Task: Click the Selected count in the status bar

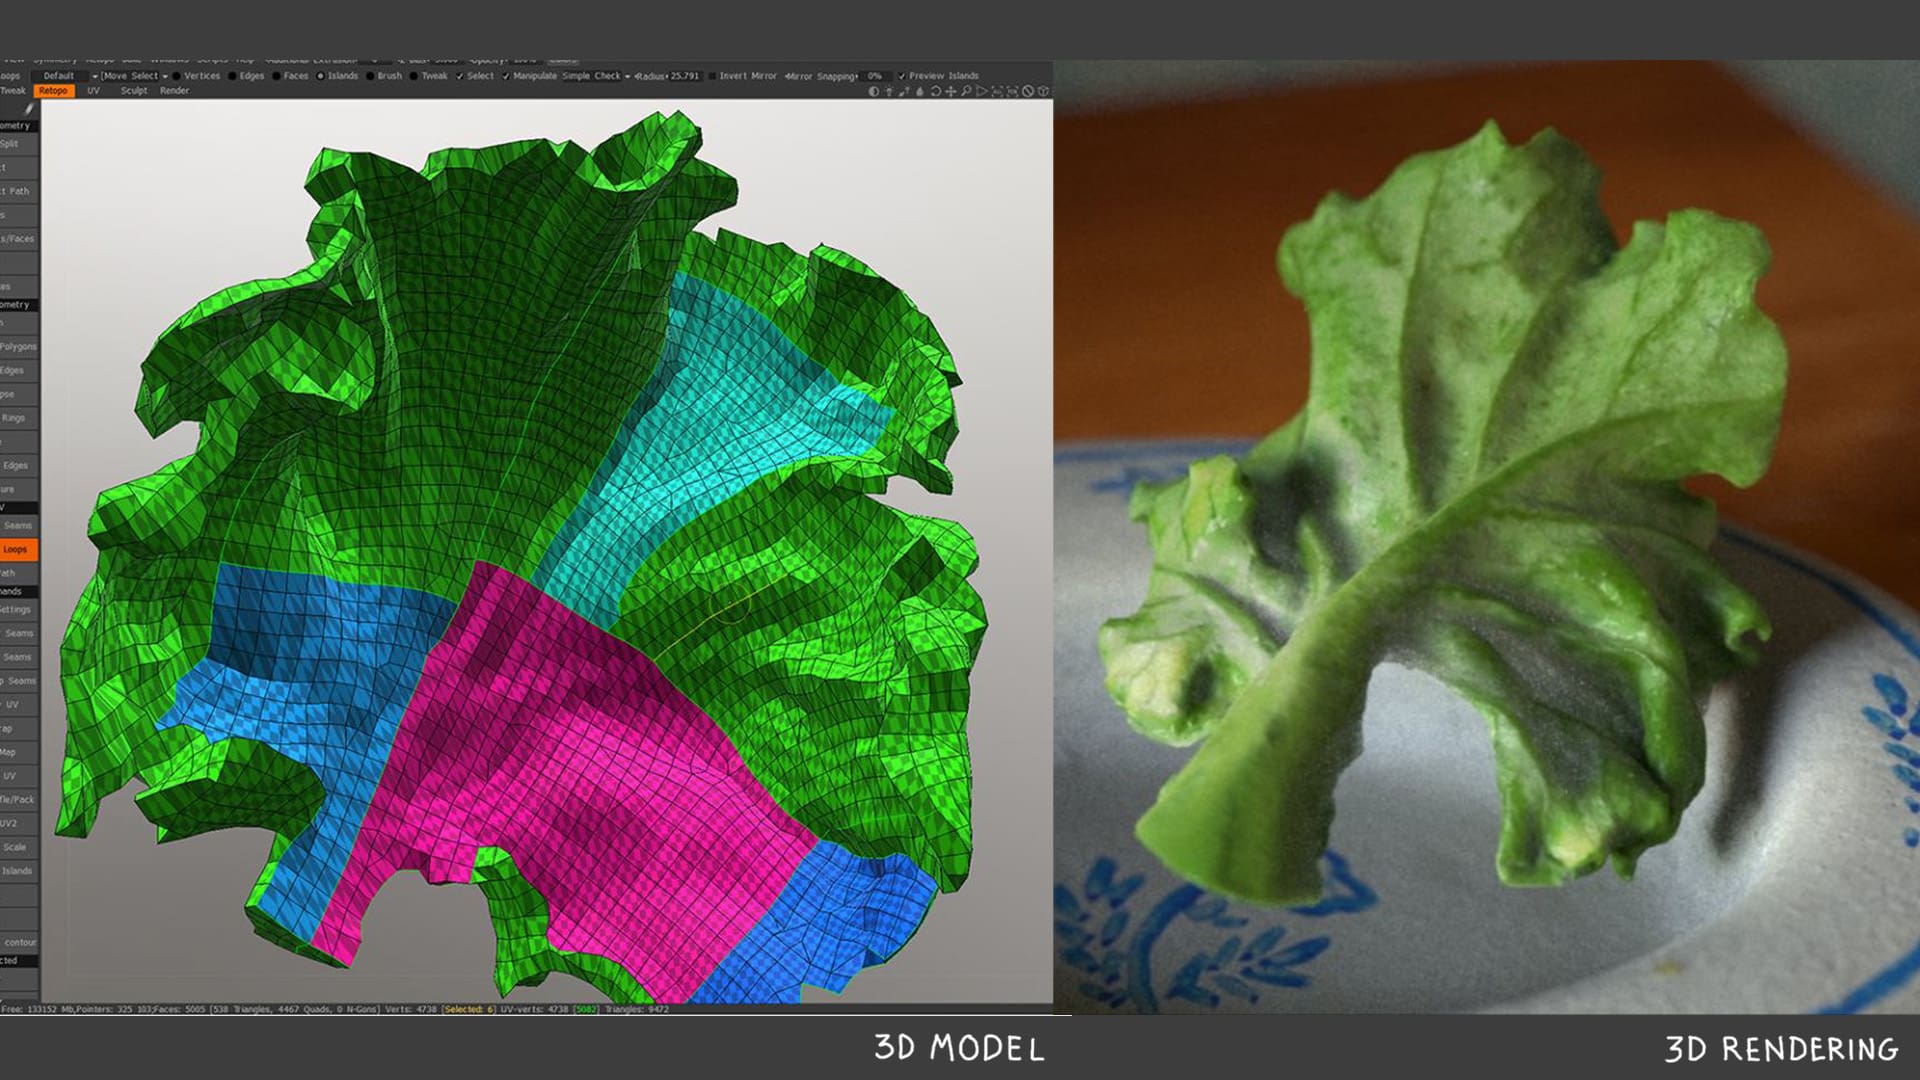Action: pyautogui.click(x=469, y=1009)
